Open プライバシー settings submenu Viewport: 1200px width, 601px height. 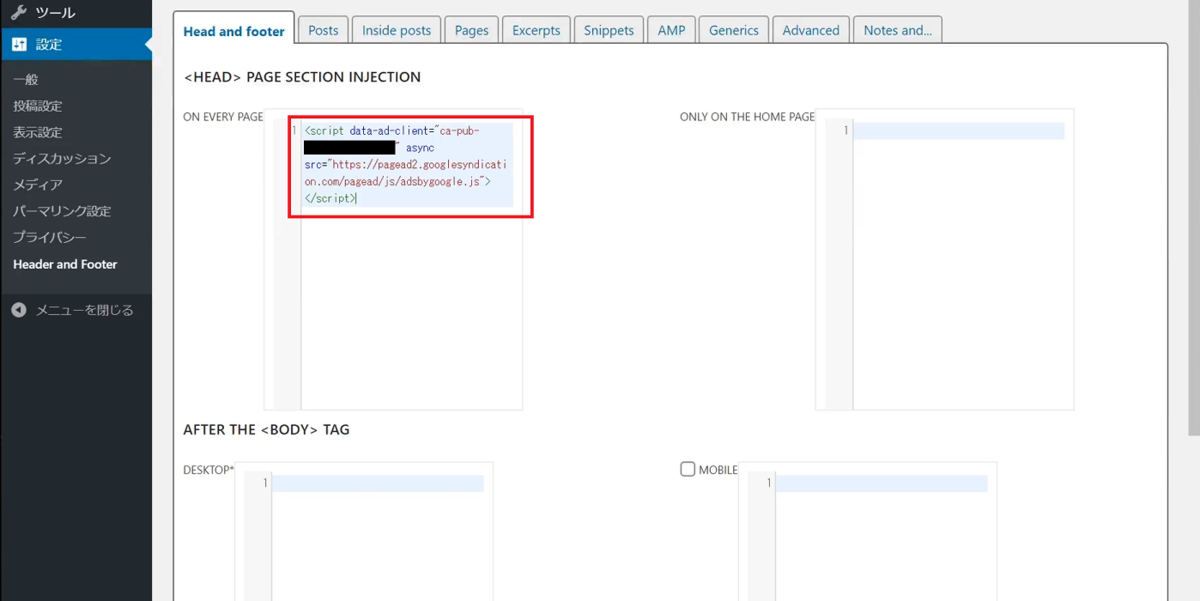(50, 237)
